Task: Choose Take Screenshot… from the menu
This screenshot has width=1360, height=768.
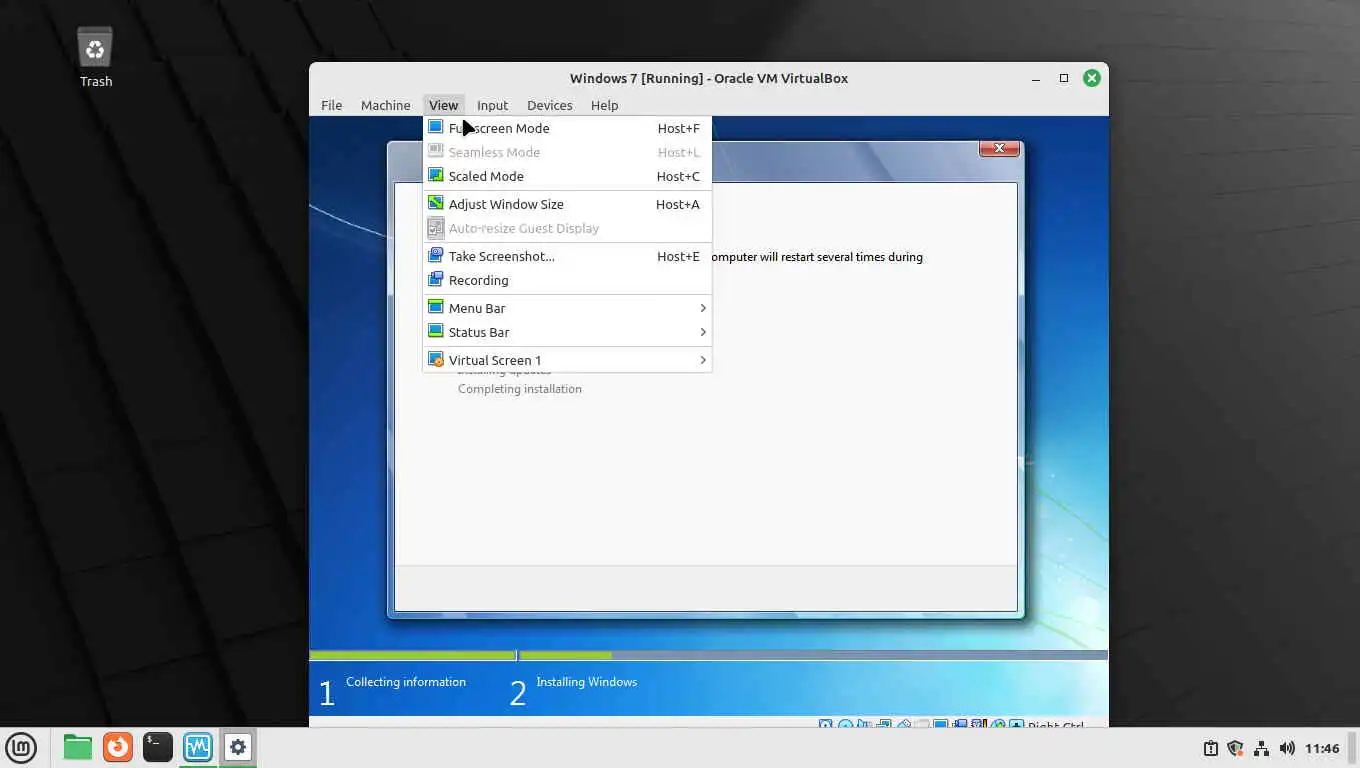Action: pos(567,256)
